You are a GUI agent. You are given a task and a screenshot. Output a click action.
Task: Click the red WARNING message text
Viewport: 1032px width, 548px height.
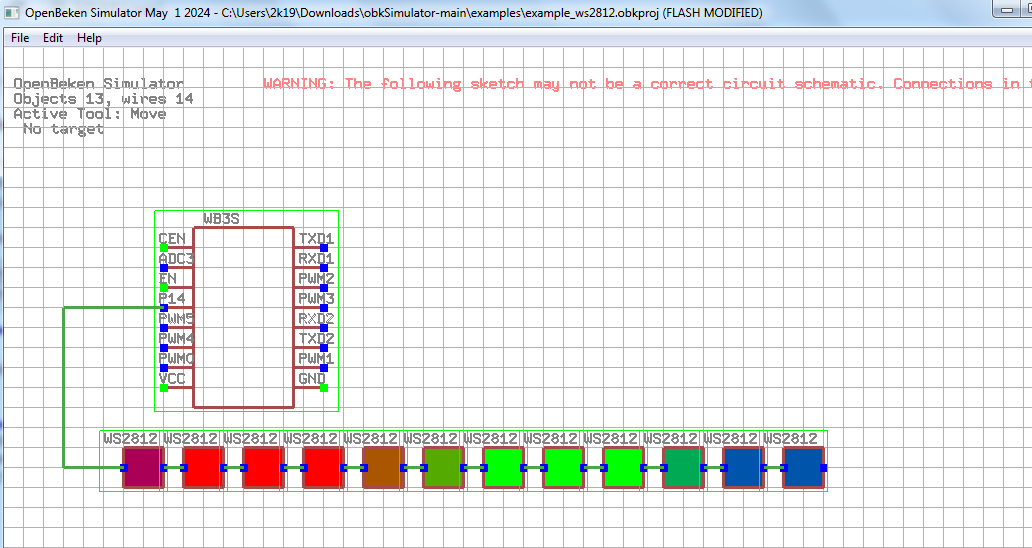click(648, 84)
